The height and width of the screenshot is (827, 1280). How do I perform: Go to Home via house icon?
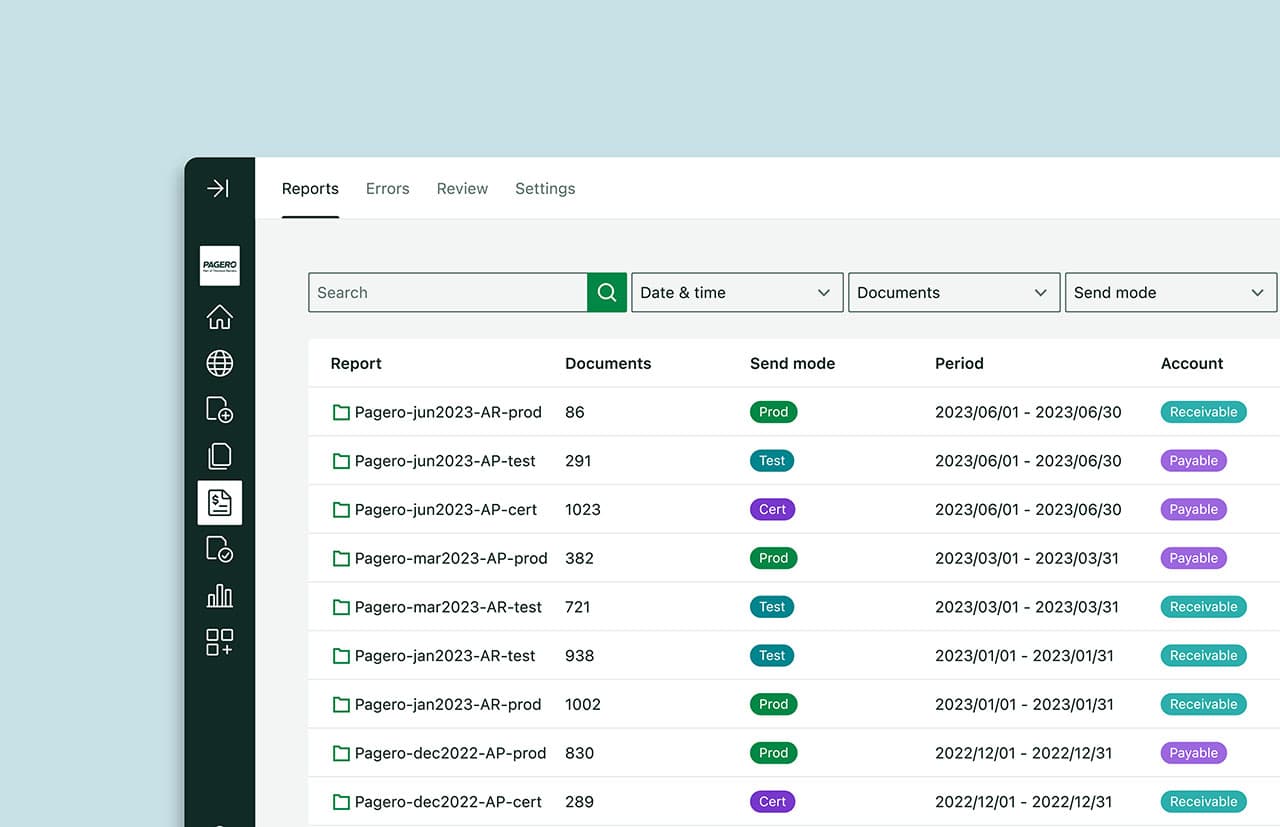[220, 317]
